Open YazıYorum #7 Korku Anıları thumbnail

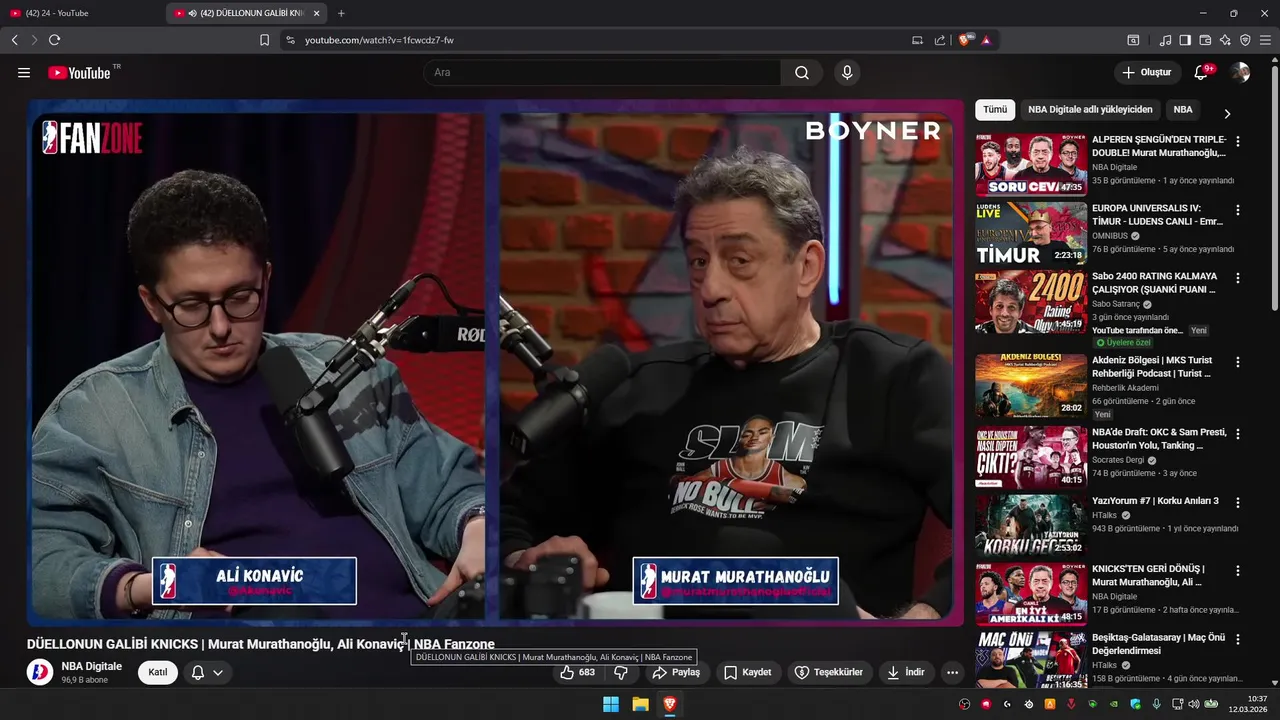pyautogui.click(x=1031, y=526)
